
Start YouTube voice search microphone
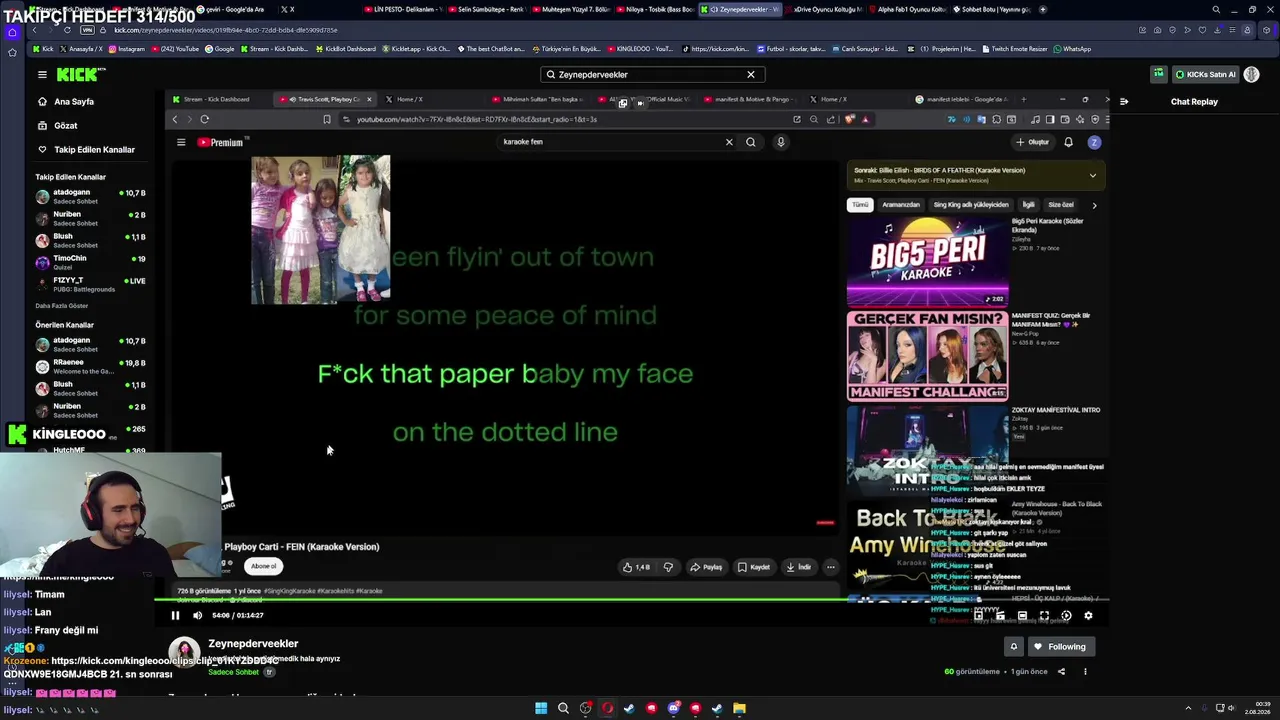(781, 142)
